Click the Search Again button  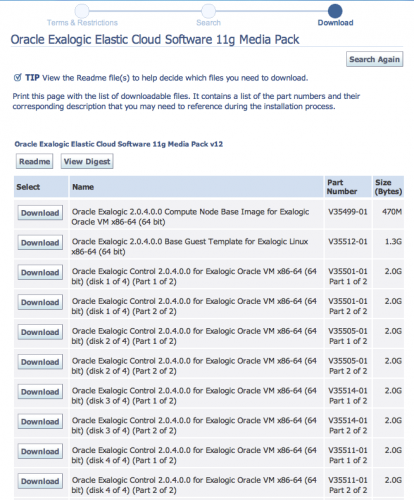[374, 59]
